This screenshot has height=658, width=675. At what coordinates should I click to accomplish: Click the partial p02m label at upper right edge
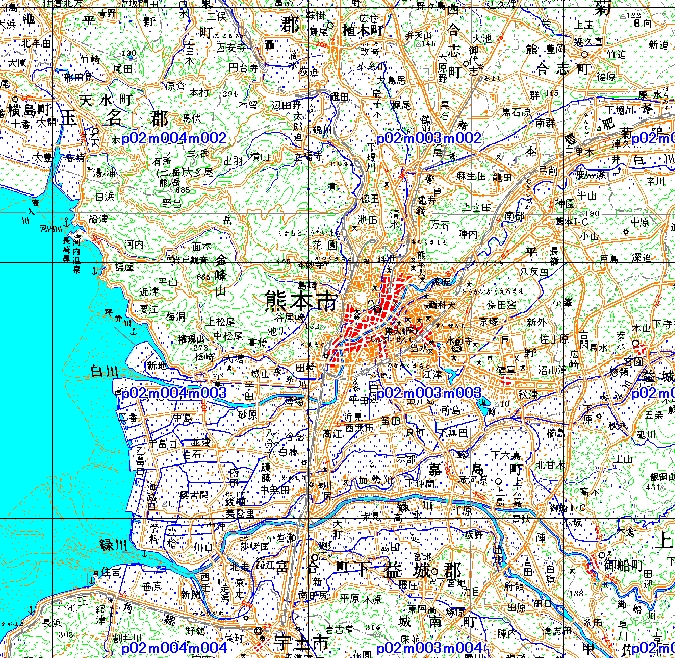coord(652,138)
